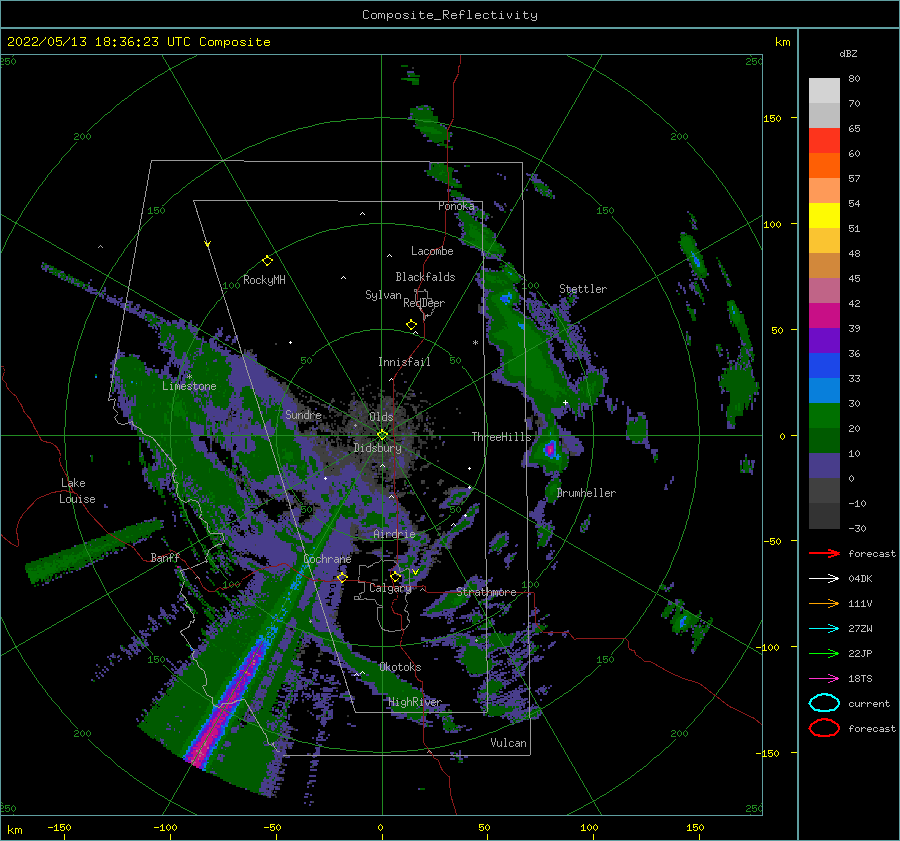Image resolution: width=900 pixels, height=841 pixels.
Task: Click the Calgary city label
Action: pos(390,588)
